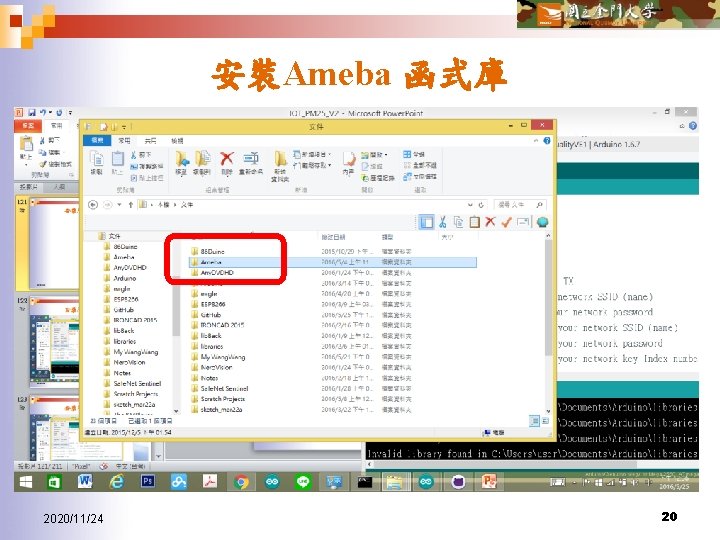Open the 新增項目 (New item) dropdown
720x540 pixels.
click(312, 154)
